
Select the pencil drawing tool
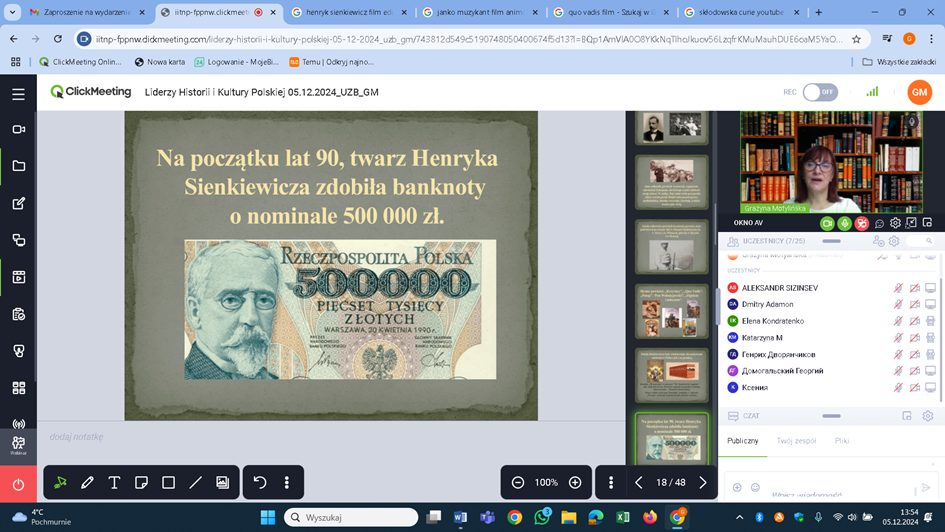click(x=87, y=483)
